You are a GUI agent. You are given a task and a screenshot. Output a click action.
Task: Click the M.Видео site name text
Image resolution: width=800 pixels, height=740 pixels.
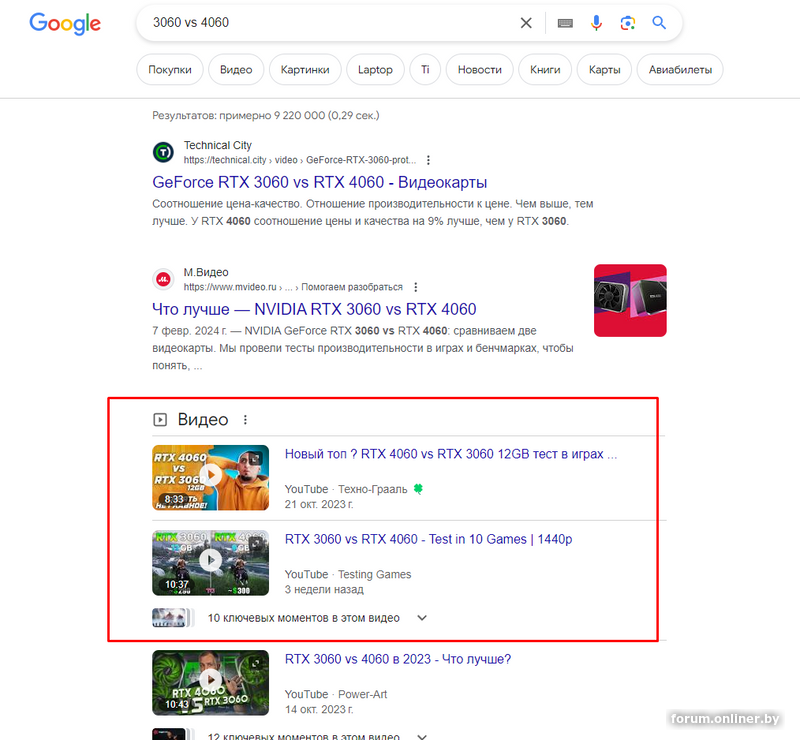[x=206, y=273]
